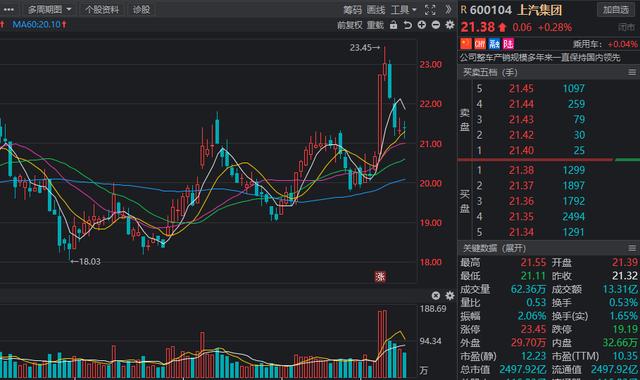This screenshot has width=640, height=380.
Task: Click buy level 2 price 21.37
Action: click(x=521, y=186)
